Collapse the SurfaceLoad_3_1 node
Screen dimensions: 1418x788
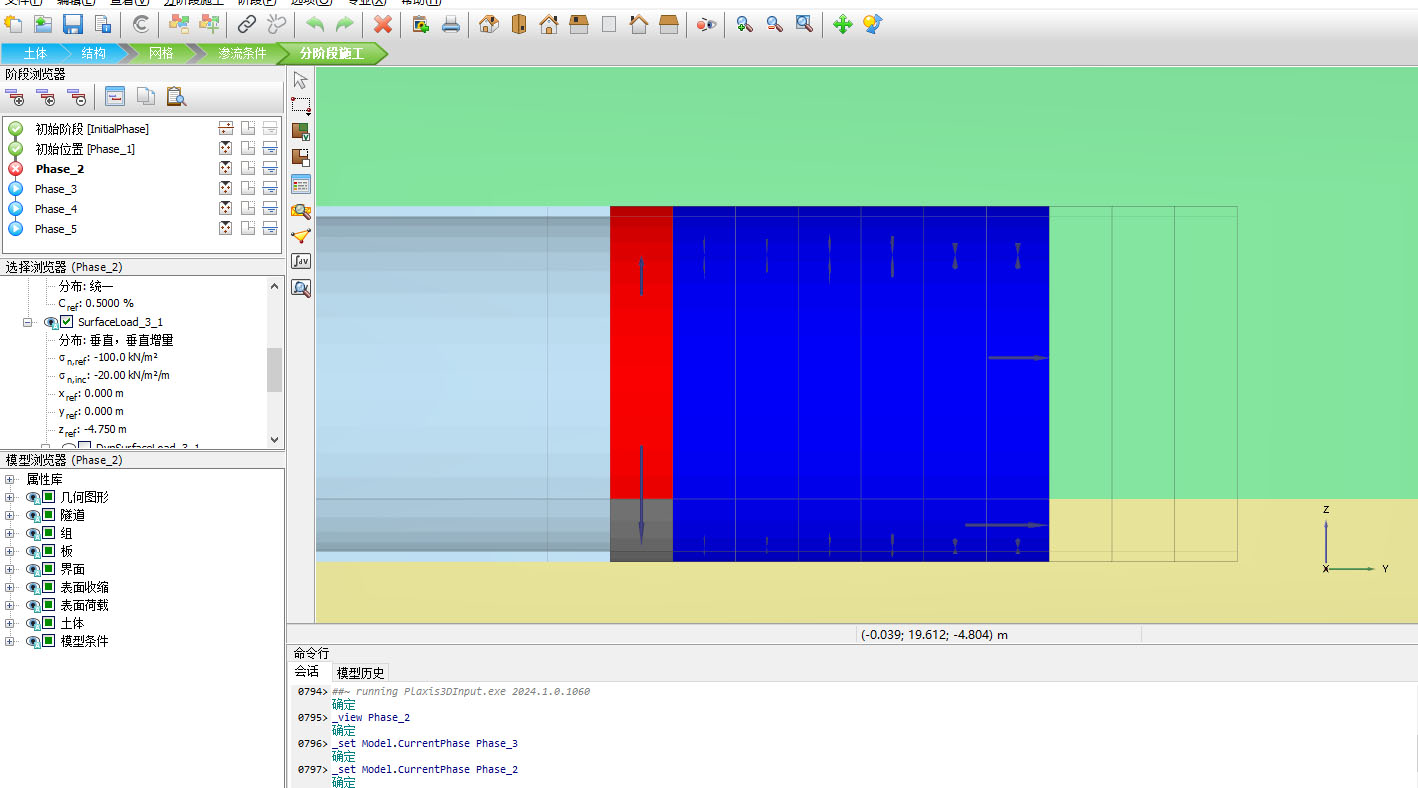coord(28,322)
